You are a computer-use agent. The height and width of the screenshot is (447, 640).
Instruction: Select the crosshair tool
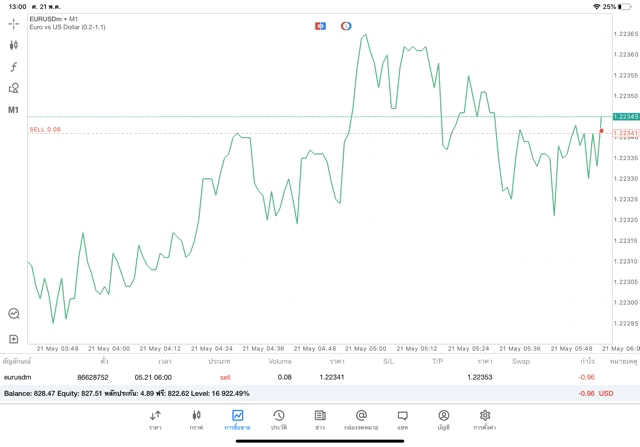[13, 24]
